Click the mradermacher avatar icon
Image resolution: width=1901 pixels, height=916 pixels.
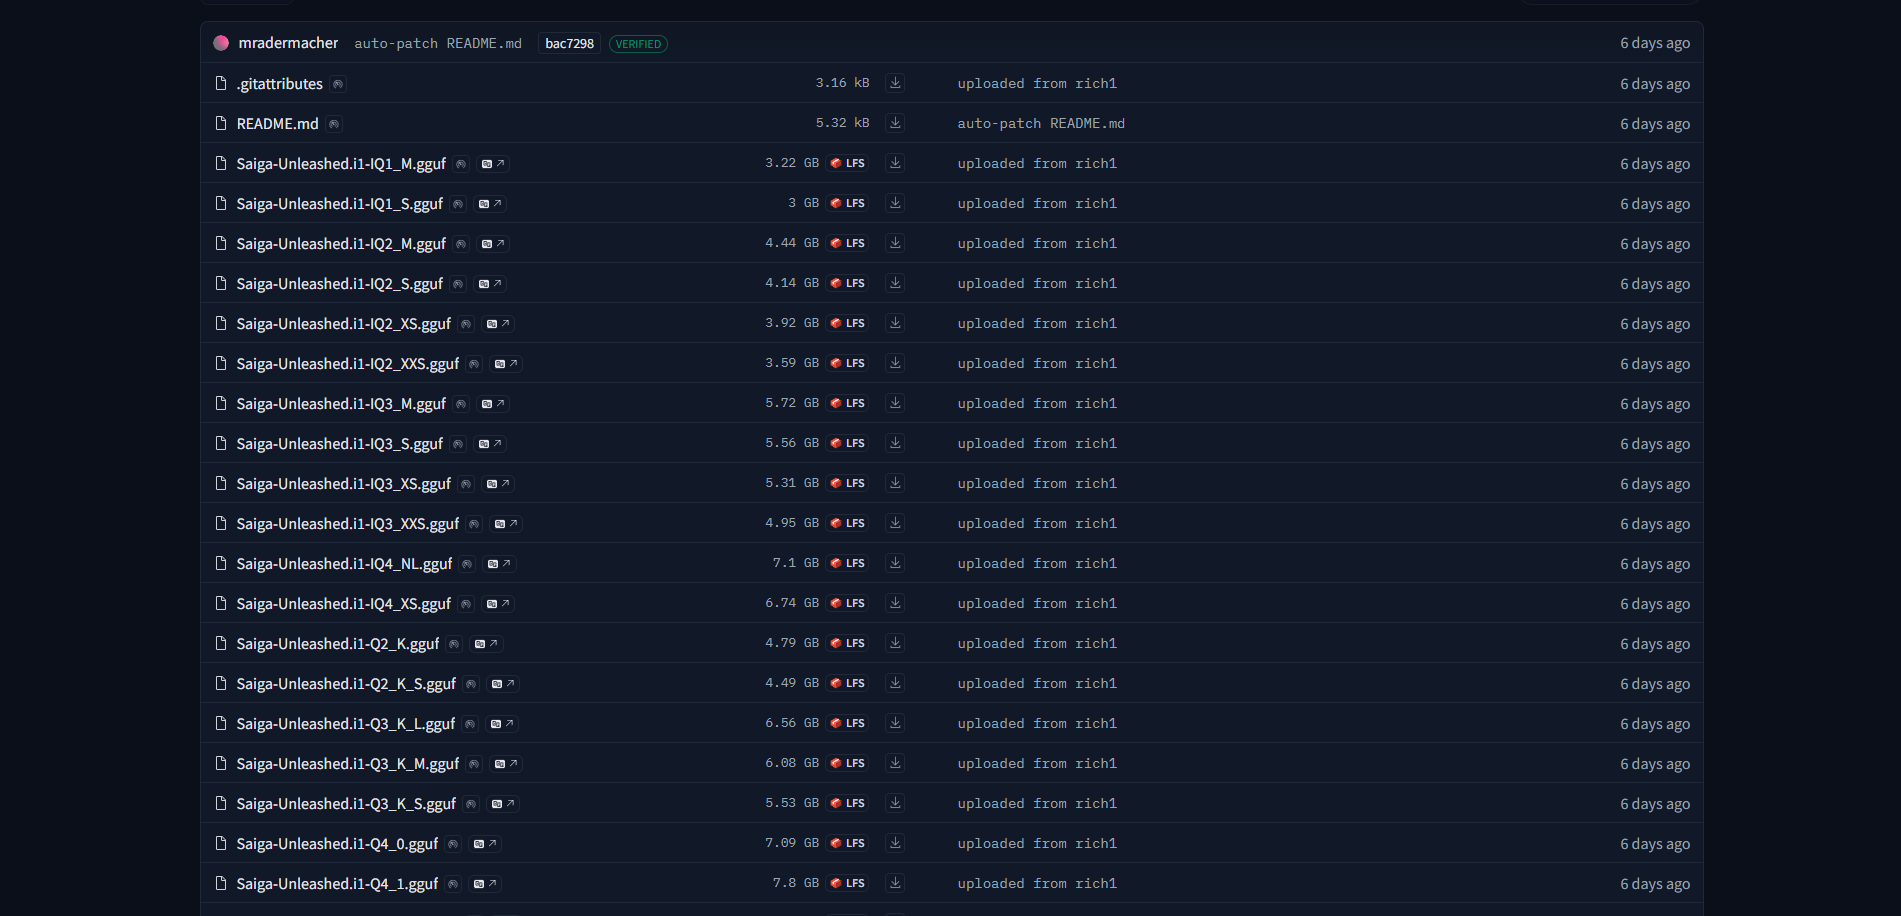coord(221,43)
